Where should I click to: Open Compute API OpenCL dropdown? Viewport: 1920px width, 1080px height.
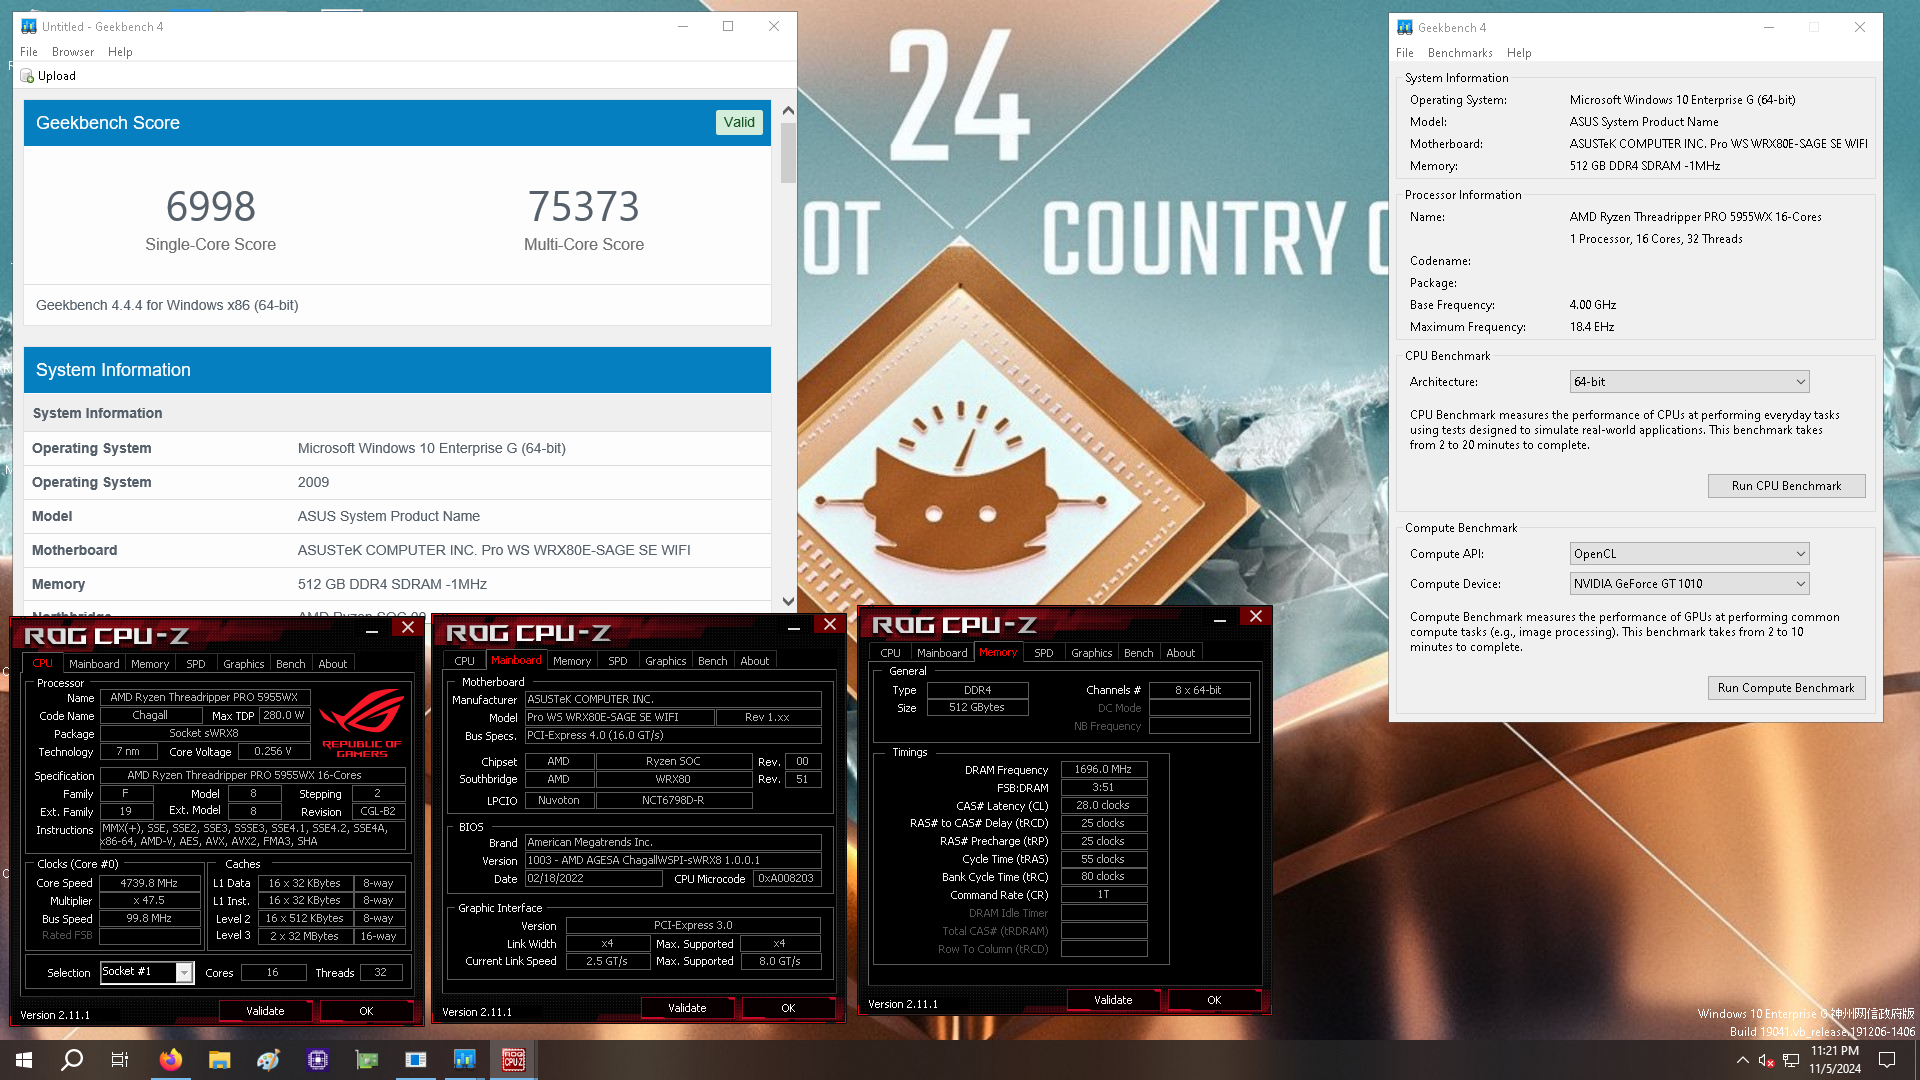(x=1689, y=554)
